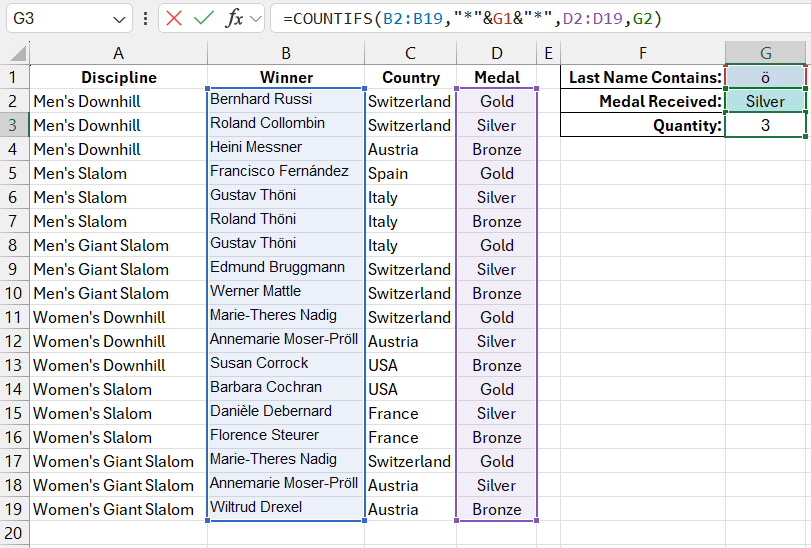Select the cell with Susan Corrock

286,365
